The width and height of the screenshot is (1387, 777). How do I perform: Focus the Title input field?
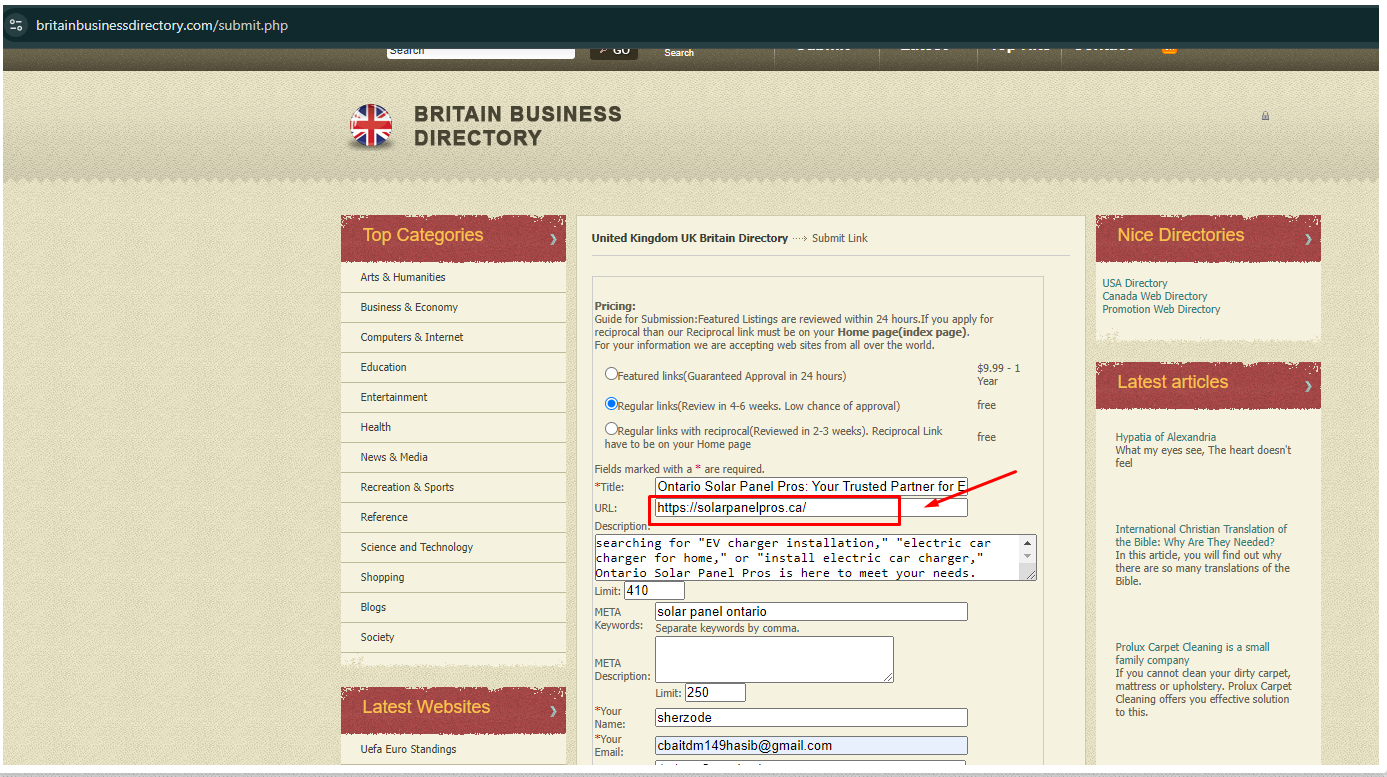(x=811, y=486)
